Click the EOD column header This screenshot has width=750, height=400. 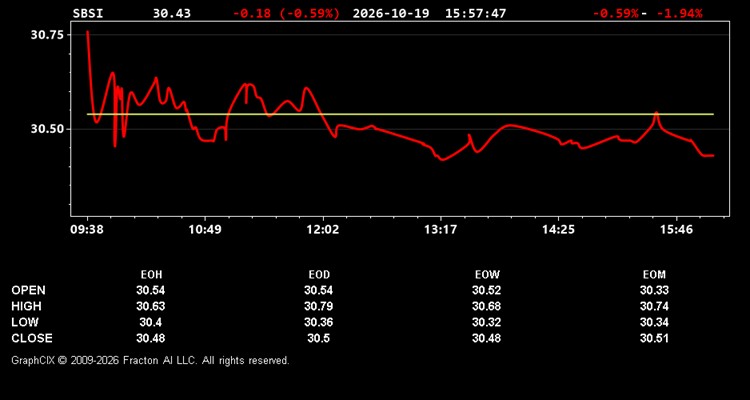click(x=319, y=275)
